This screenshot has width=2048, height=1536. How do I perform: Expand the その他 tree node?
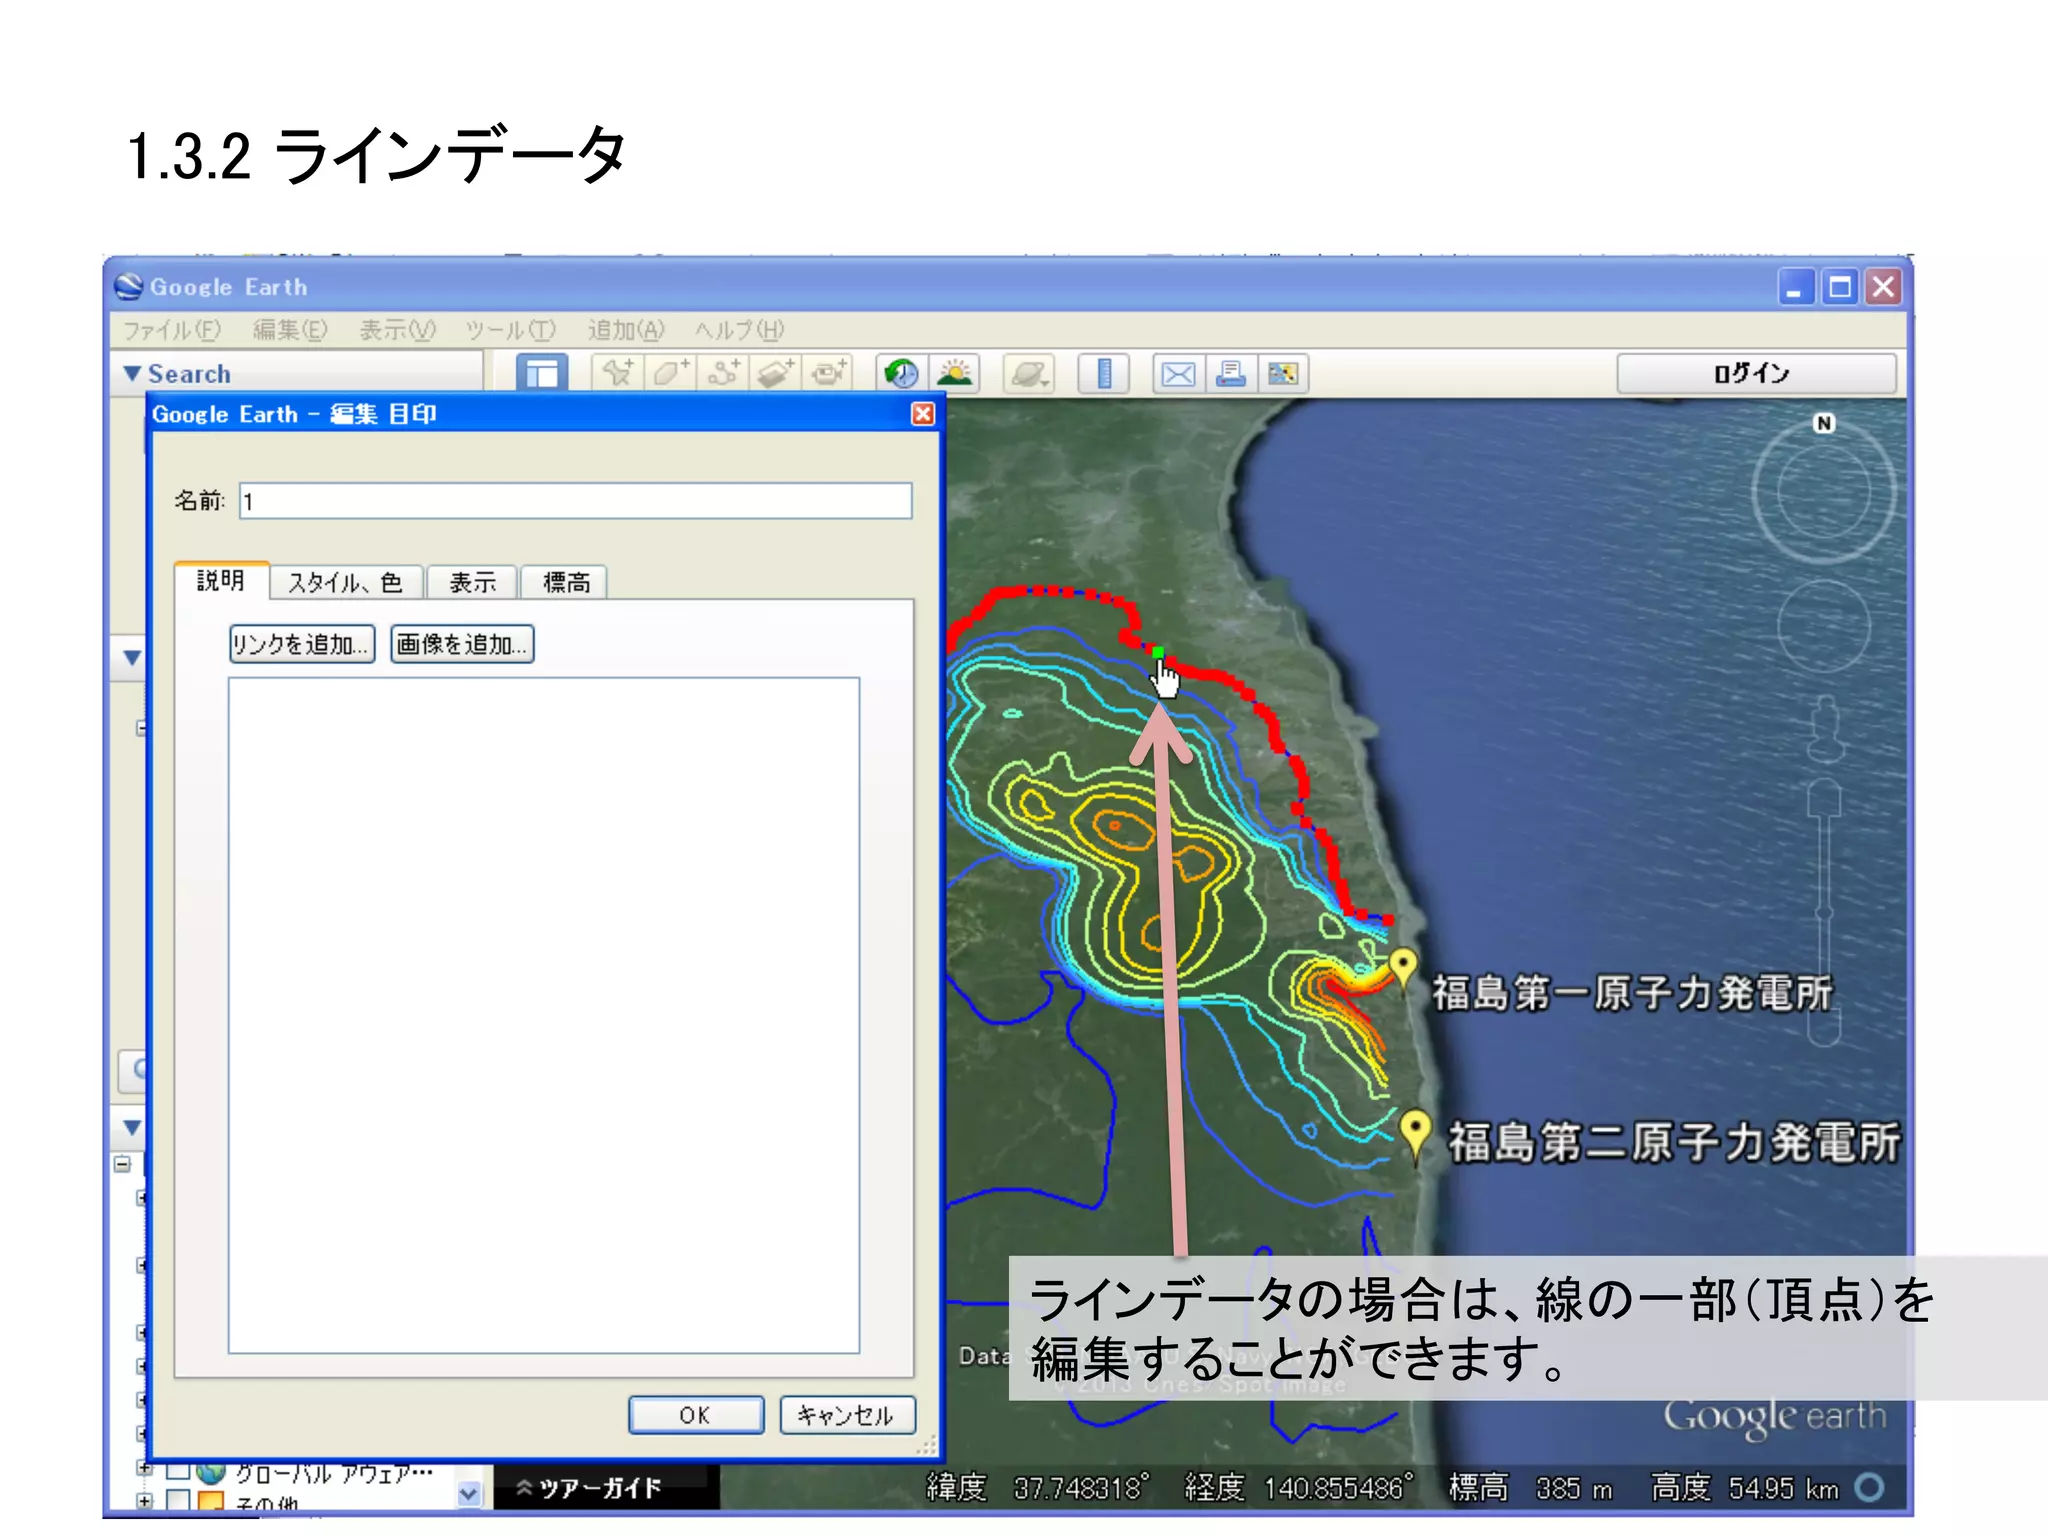click(x=144, y=1501)
